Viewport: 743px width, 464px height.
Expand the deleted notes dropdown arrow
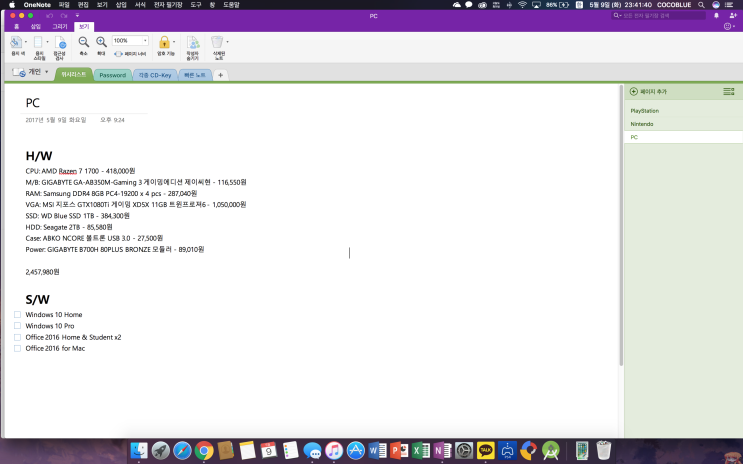pyautogui.click(x=227, y=42)
